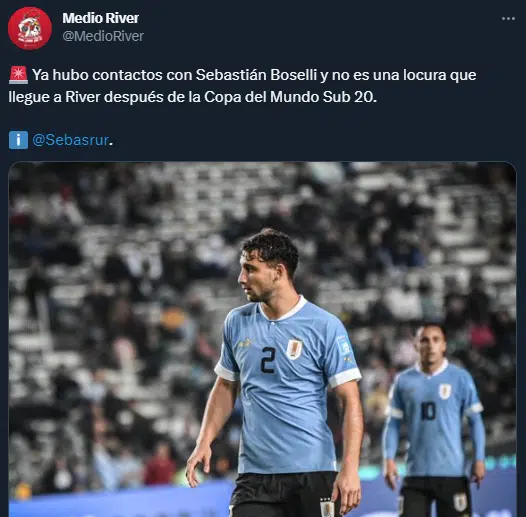Click the crest on the background player's shorts

coord(460,502)
